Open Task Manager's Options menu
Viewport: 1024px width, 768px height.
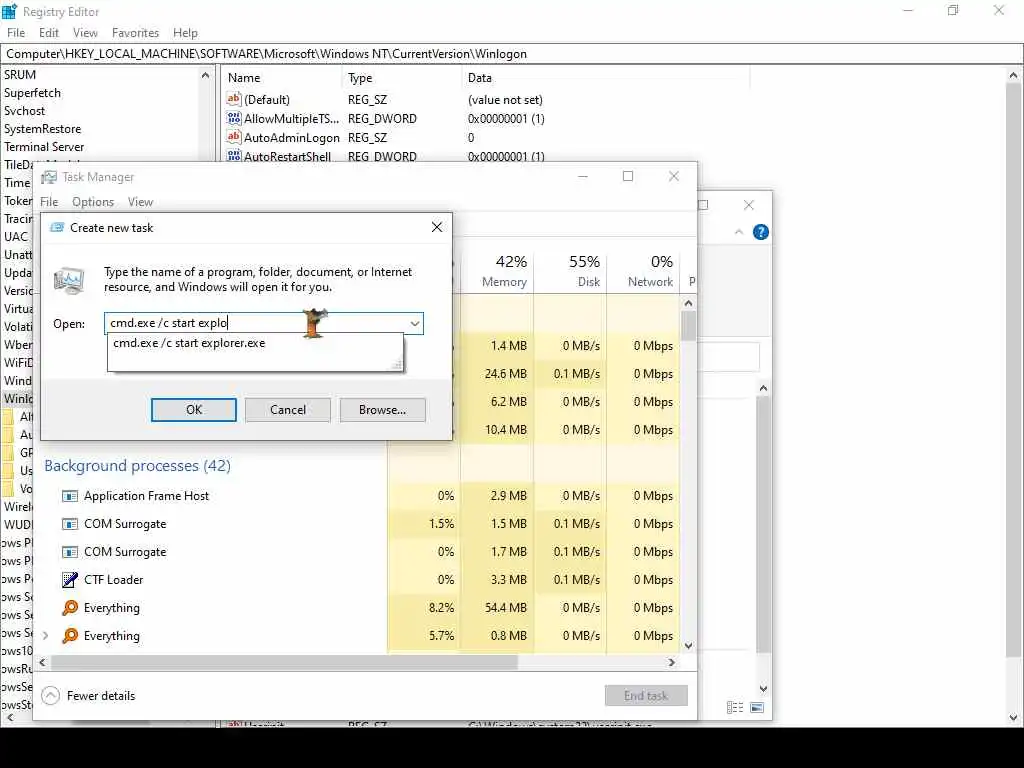[93, 202]
